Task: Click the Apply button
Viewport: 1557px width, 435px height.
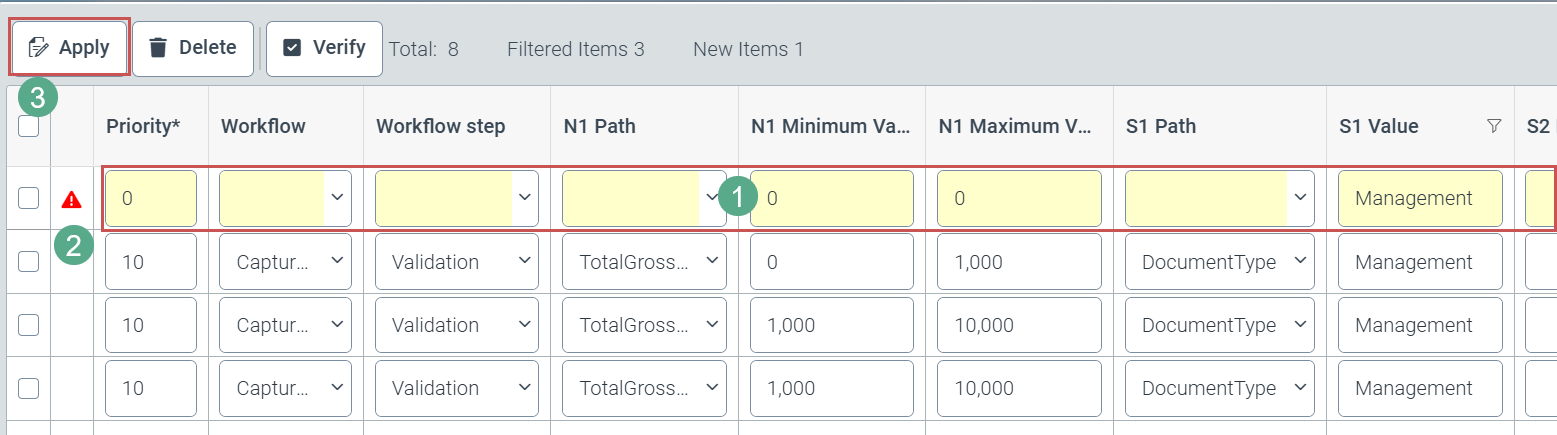Action: (x=69, y=48)
